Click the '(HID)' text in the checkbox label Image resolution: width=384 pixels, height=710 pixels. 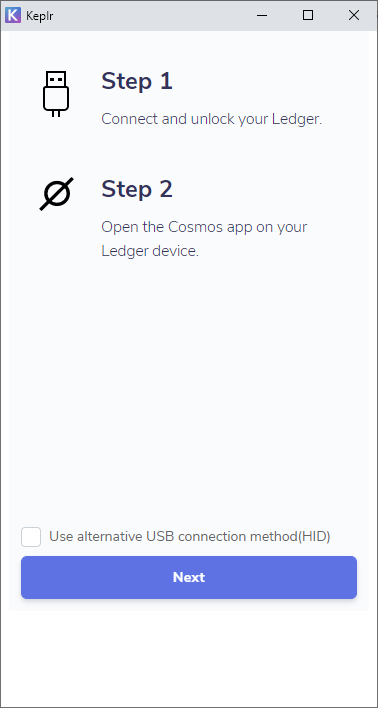pos(314,537)
